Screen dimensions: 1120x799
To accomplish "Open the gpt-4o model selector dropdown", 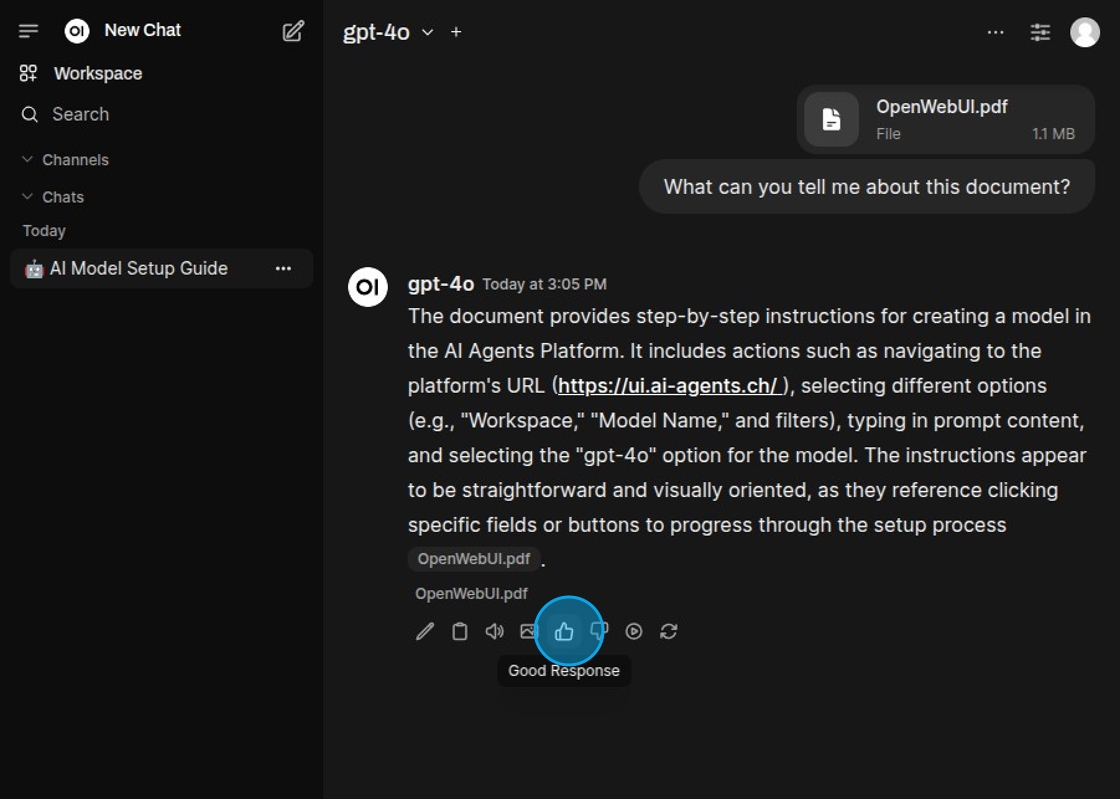I will (388, 32).
